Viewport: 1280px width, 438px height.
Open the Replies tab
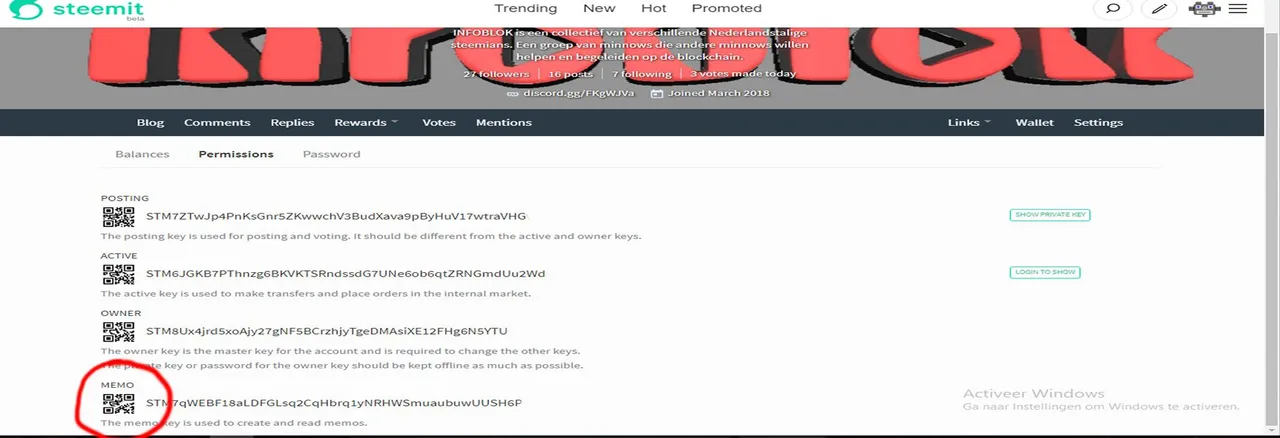pyautogui.click(x=292, y=123)
